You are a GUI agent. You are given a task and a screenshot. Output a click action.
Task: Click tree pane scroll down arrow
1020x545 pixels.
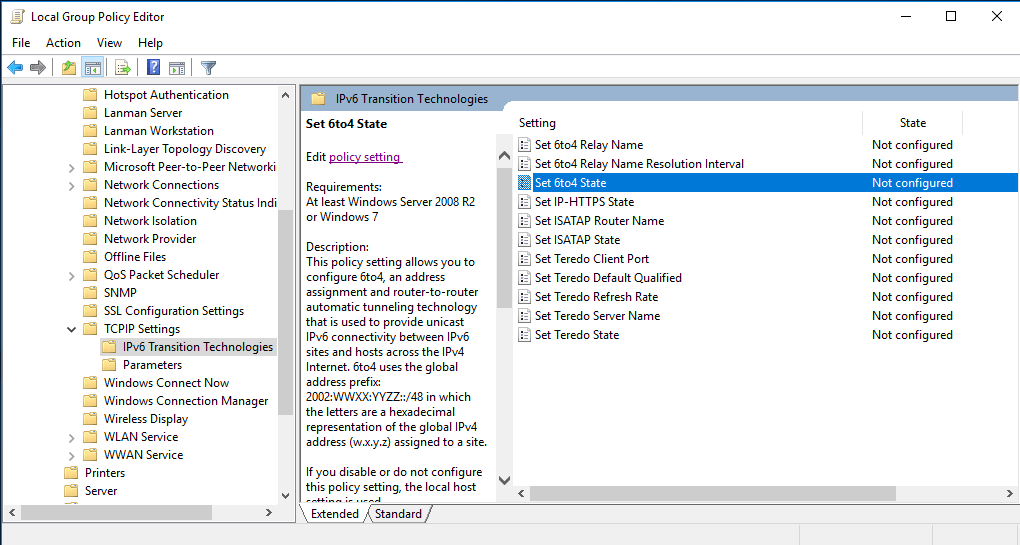pos(285,496)
